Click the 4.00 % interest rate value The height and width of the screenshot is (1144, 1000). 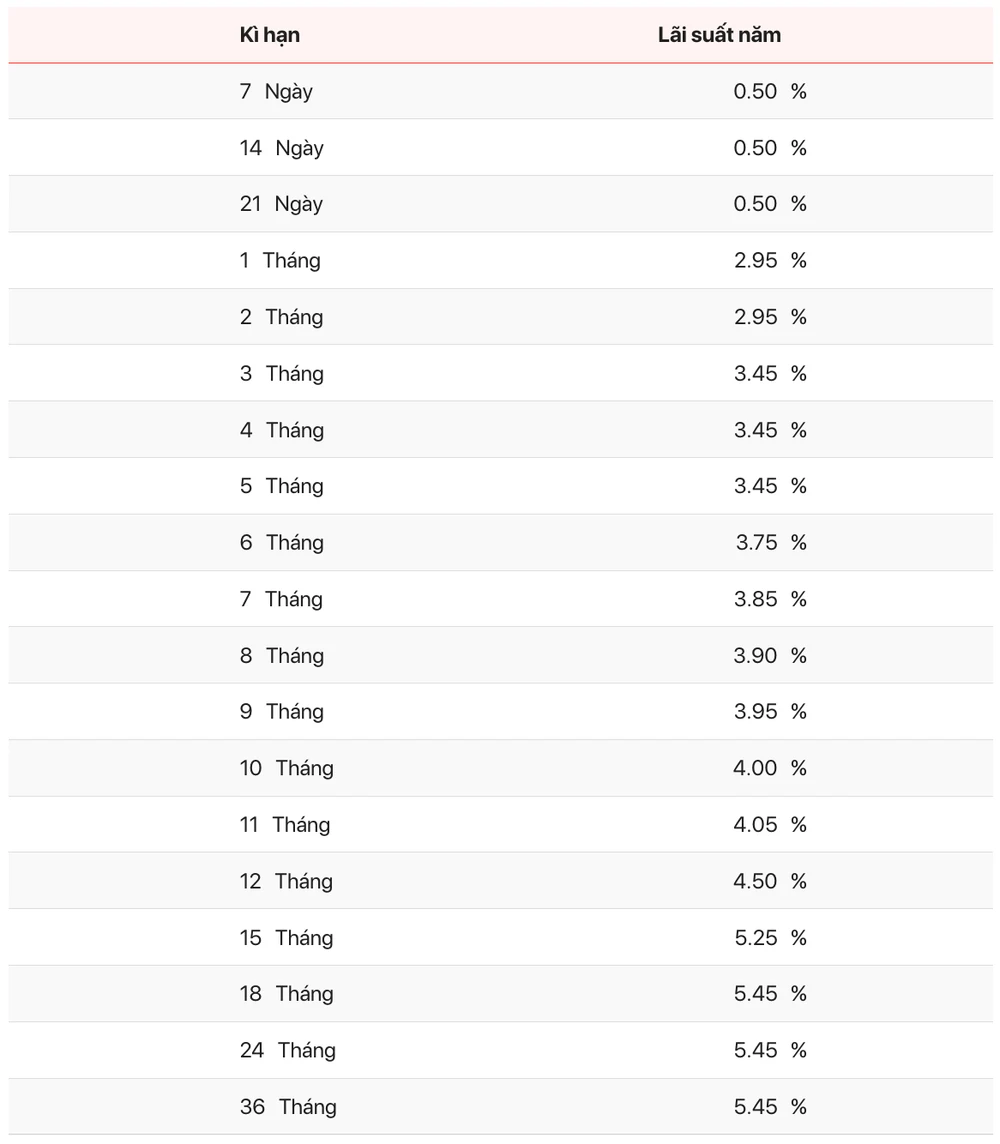(x=770, y=768)
